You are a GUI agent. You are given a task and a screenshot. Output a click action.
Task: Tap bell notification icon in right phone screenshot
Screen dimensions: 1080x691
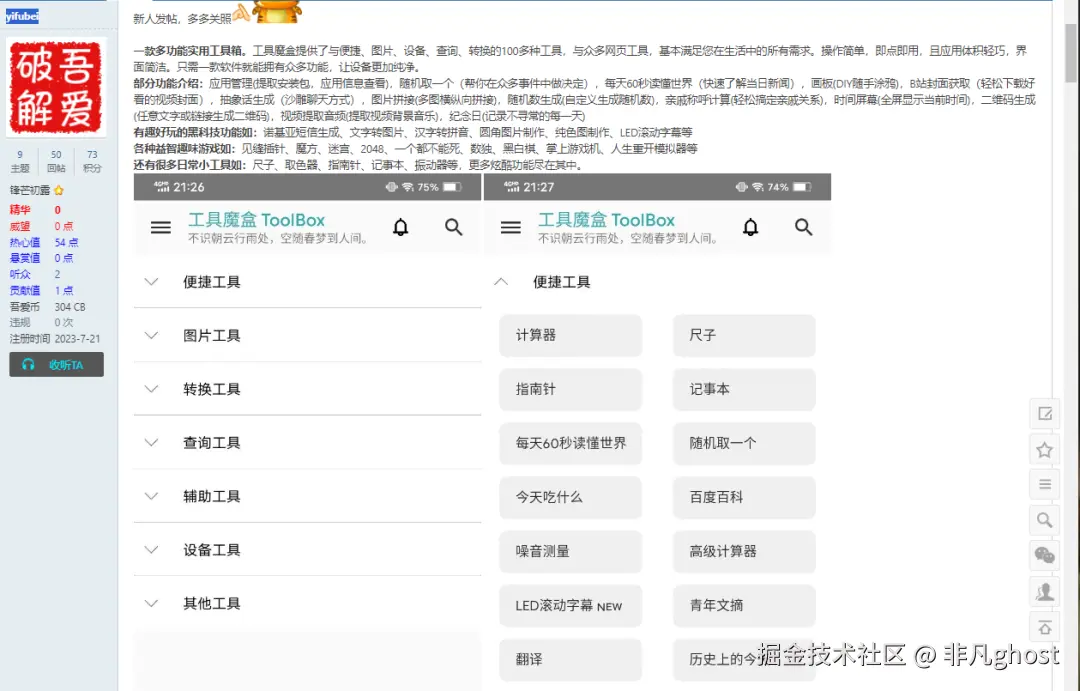click(x=750, y=227)
